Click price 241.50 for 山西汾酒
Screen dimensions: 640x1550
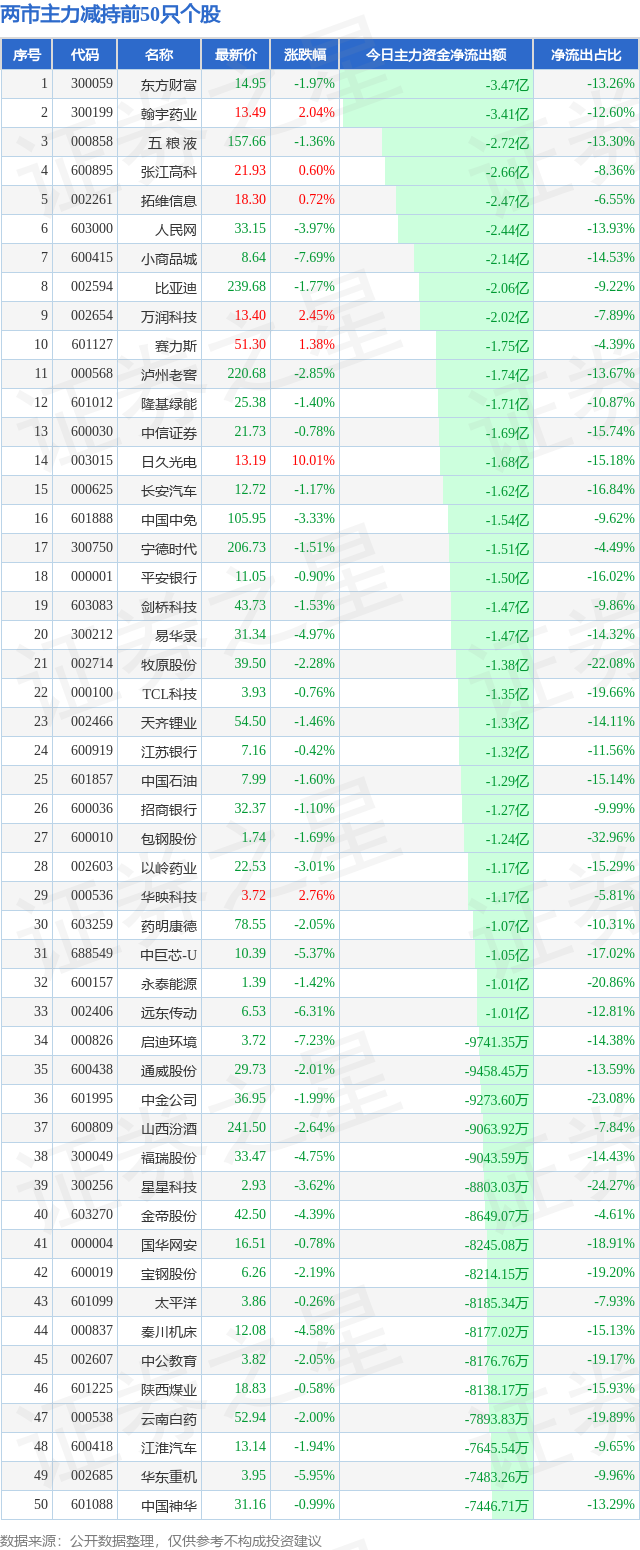click(x=247, y=1128)
